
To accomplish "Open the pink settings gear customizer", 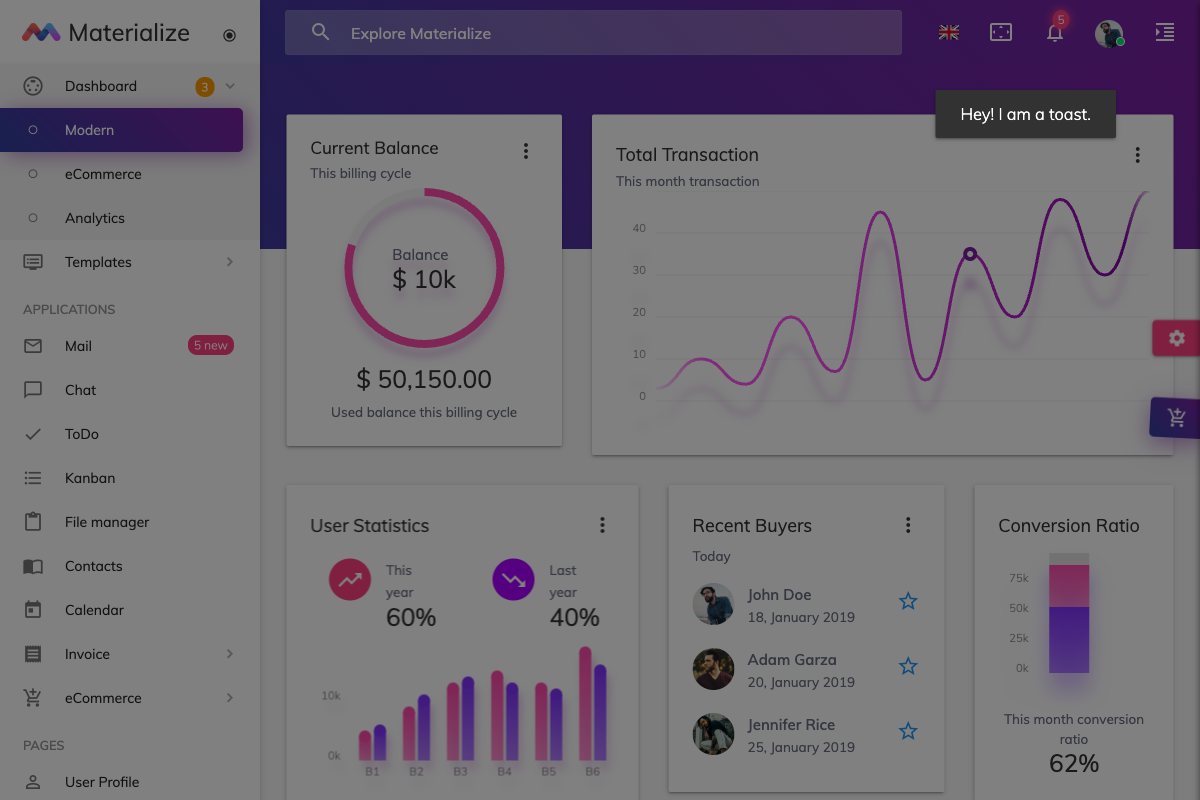I will (1176, 338).
